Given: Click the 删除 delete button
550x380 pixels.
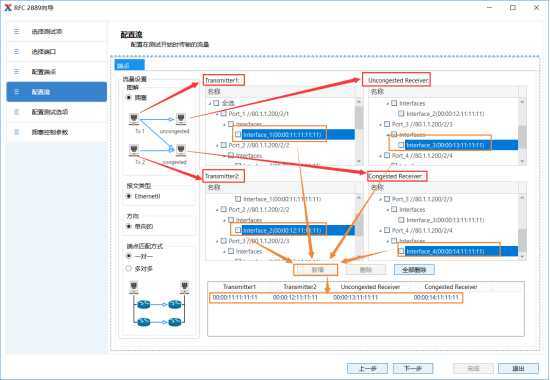Looking at the screenshot, I should [x=366, y=269].
